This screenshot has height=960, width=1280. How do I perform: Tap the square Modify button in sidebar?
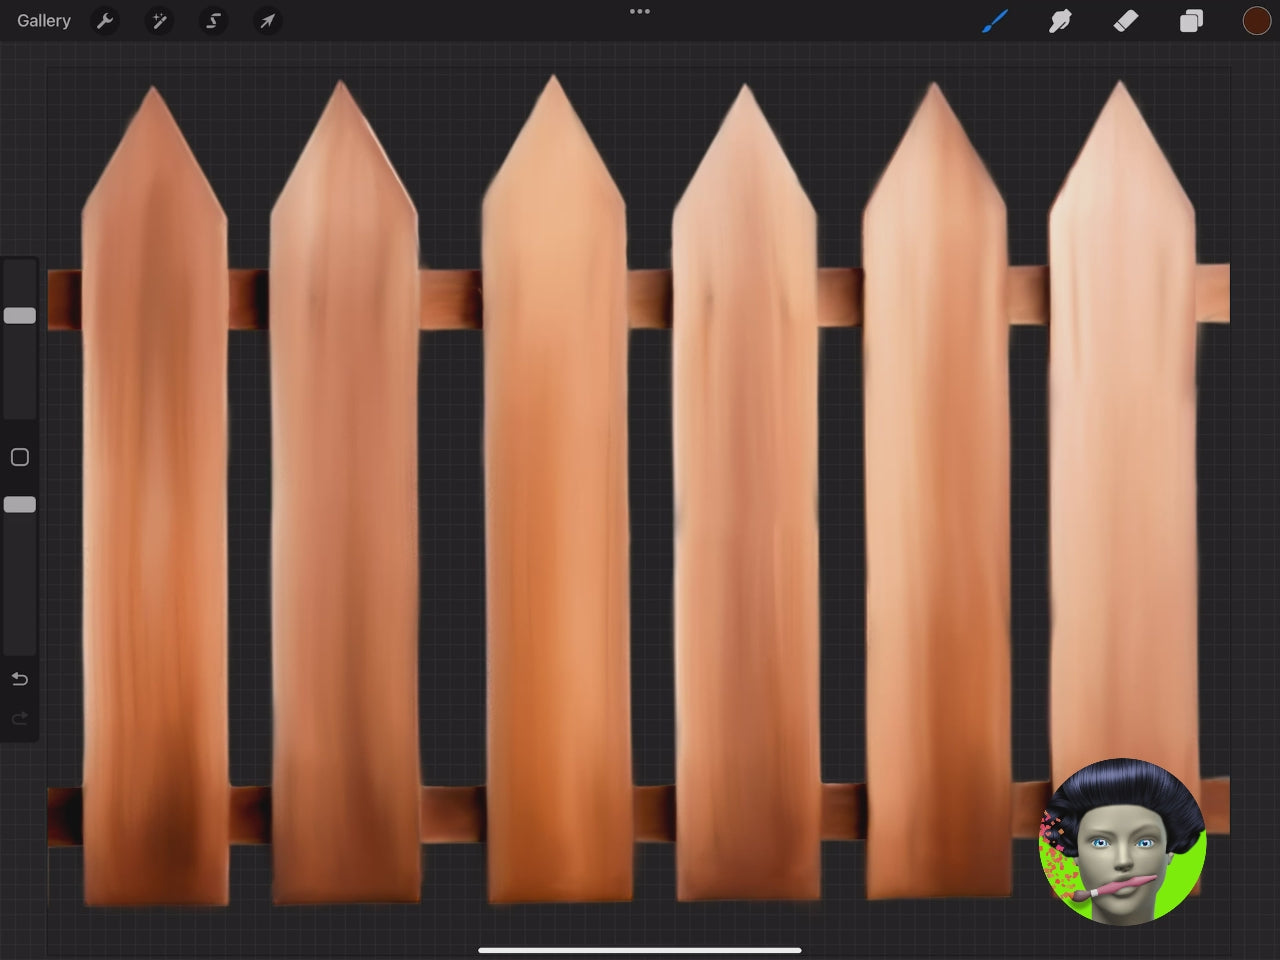pos(20,457)
